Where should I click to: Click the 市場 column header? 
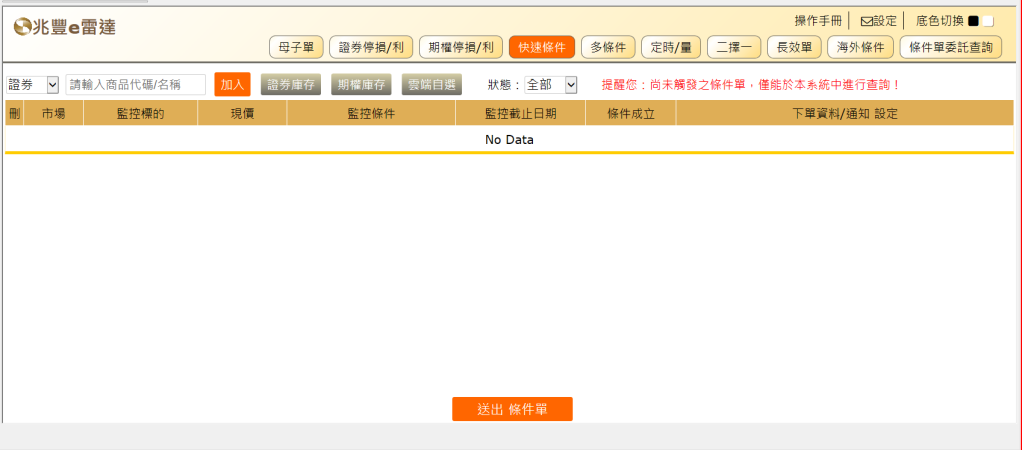53,113
